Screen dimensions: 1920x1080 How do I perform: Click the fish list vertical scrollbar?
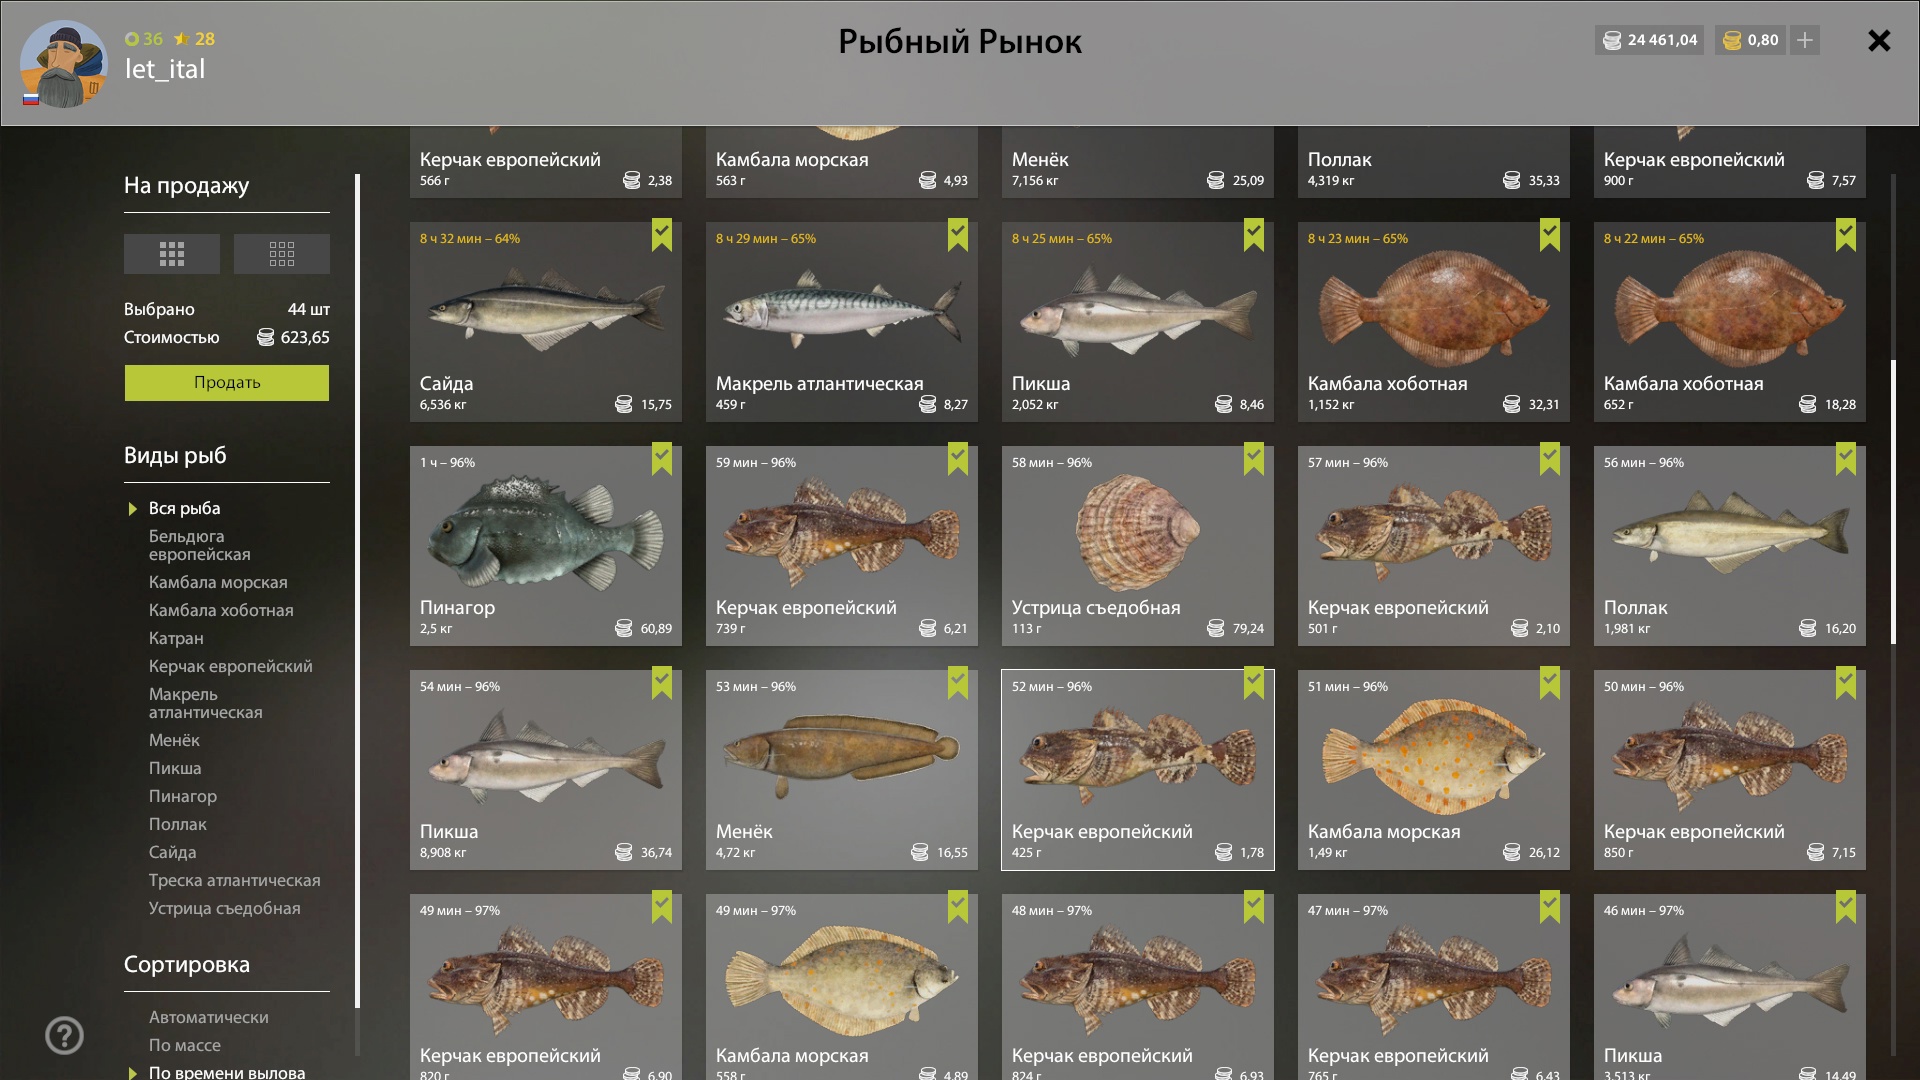[1893, 502]
